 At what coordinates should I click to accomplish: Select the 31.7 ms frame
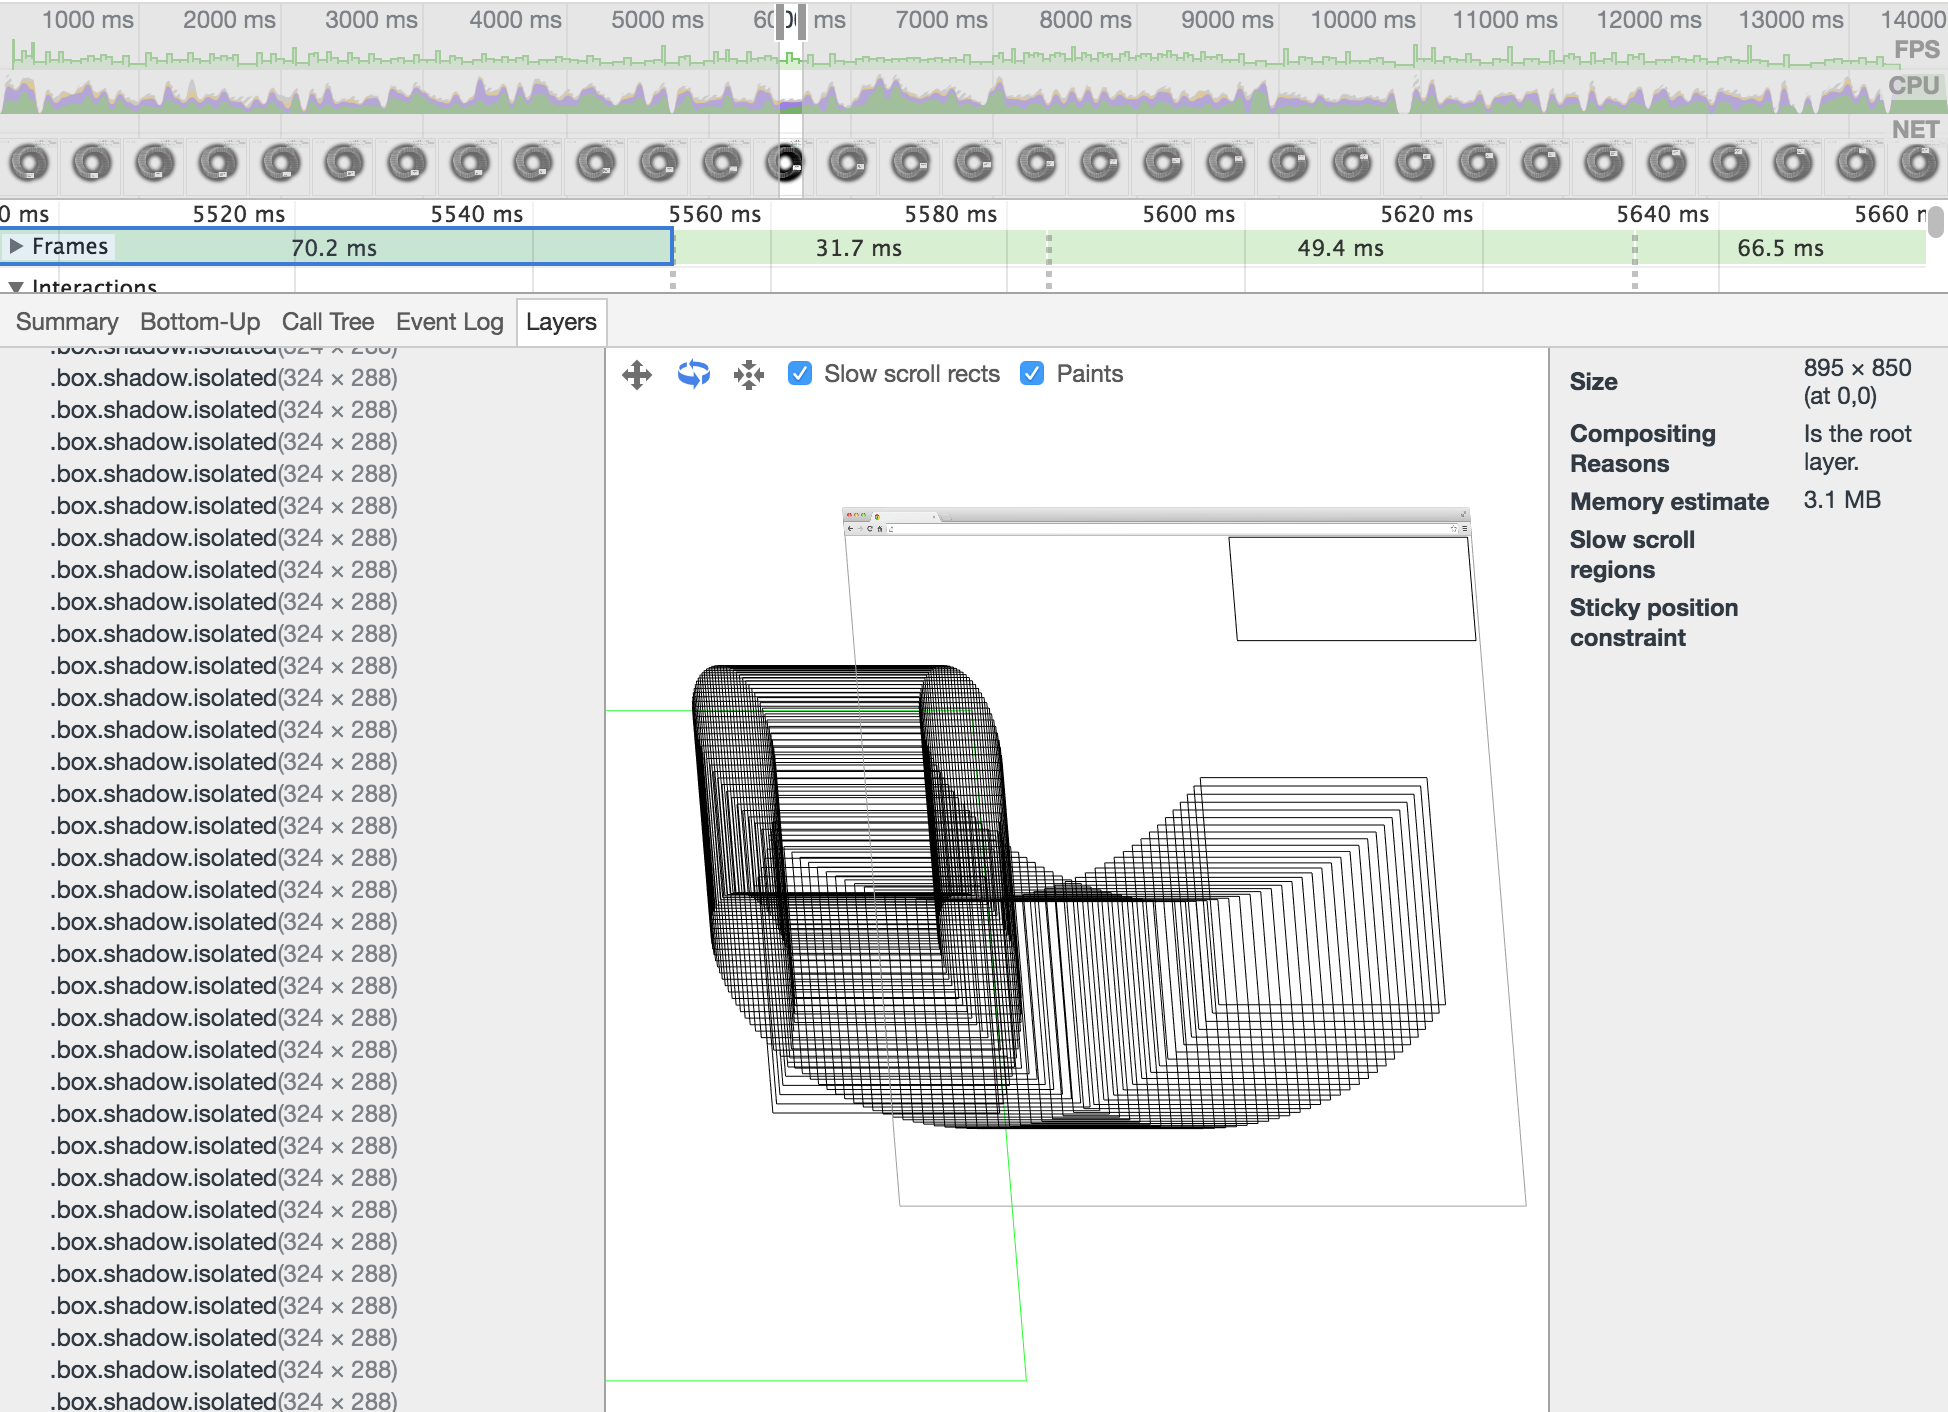click(x=858, y=248)
